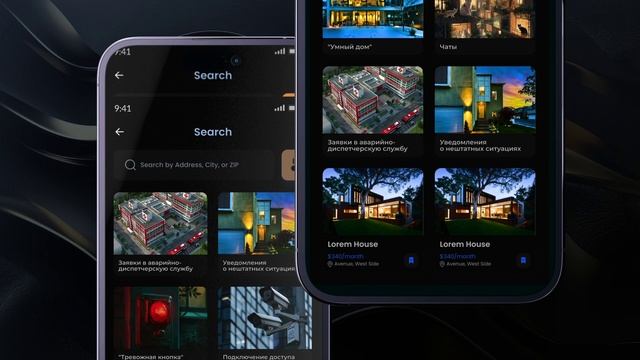The width and height of the screenshot is (640, 360).
Task: Click the $340/month price on the left Lorem House card
Action: [345, 256]
